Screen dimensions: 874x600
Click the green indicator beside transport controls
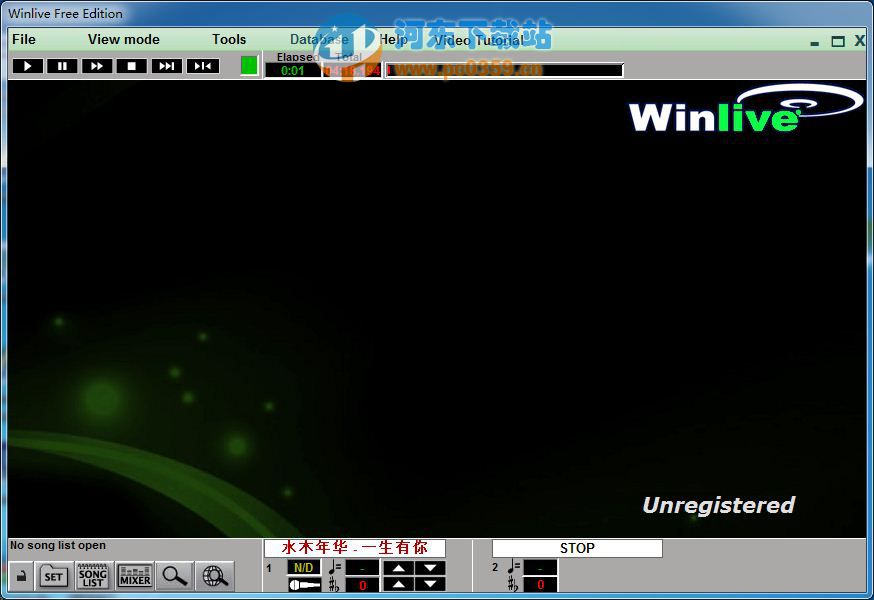[x=246, y=65]
